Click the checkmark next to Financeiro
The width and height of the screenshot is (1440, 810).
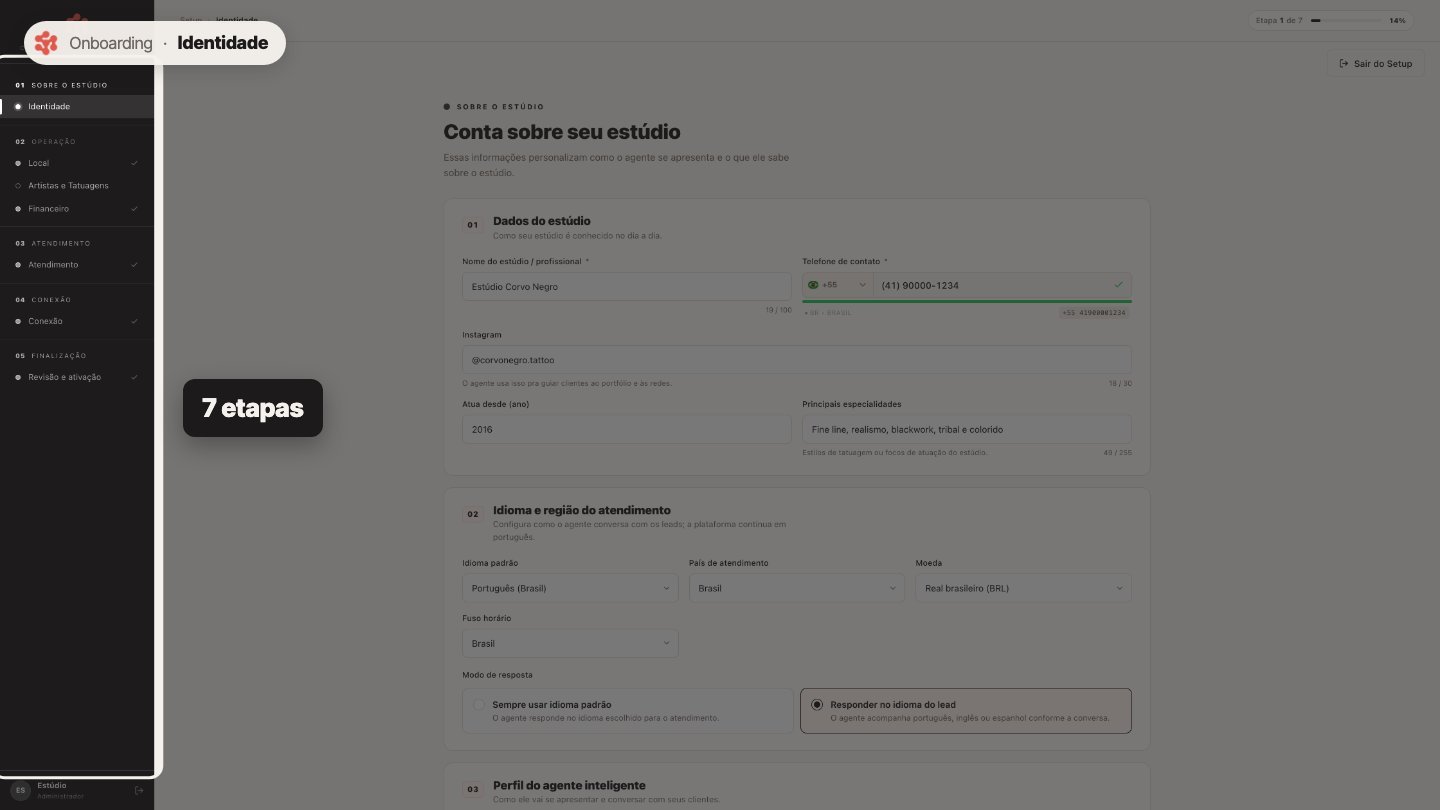pos(134,209)
